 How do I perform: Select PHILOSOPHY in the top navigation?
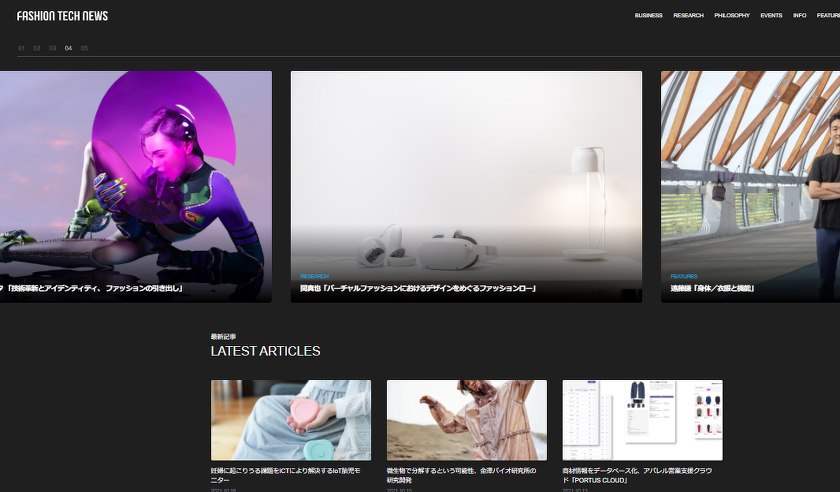click(732, 16)
